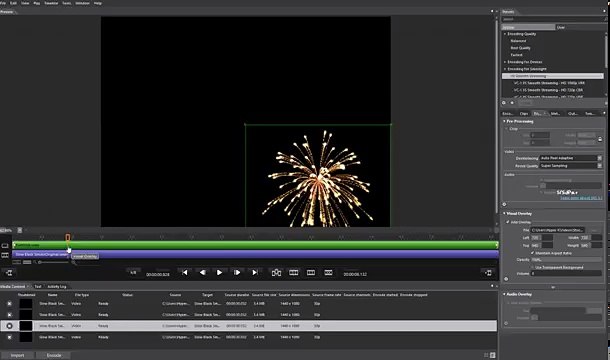The image size is (610, 360).
Task: Open the Resize Quality dropdown
Action: coord(570,166)
